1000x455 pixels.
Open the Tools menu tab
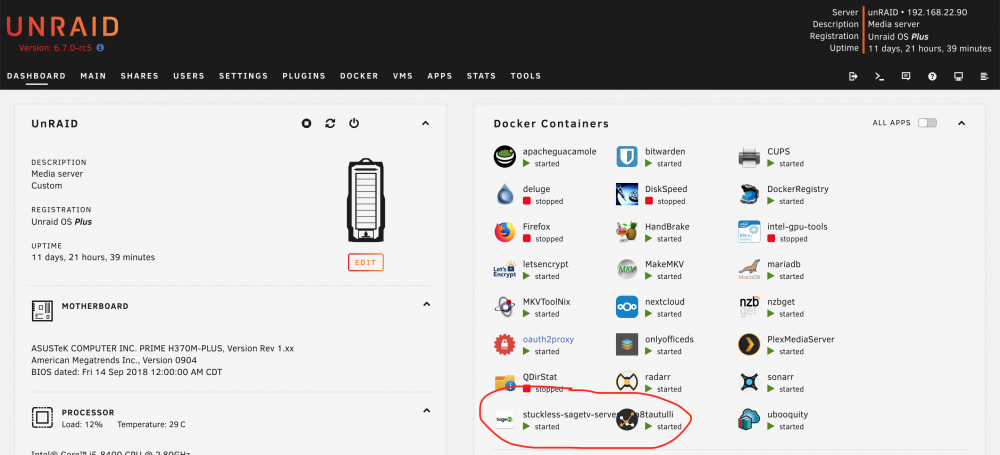tap(526, 76)
